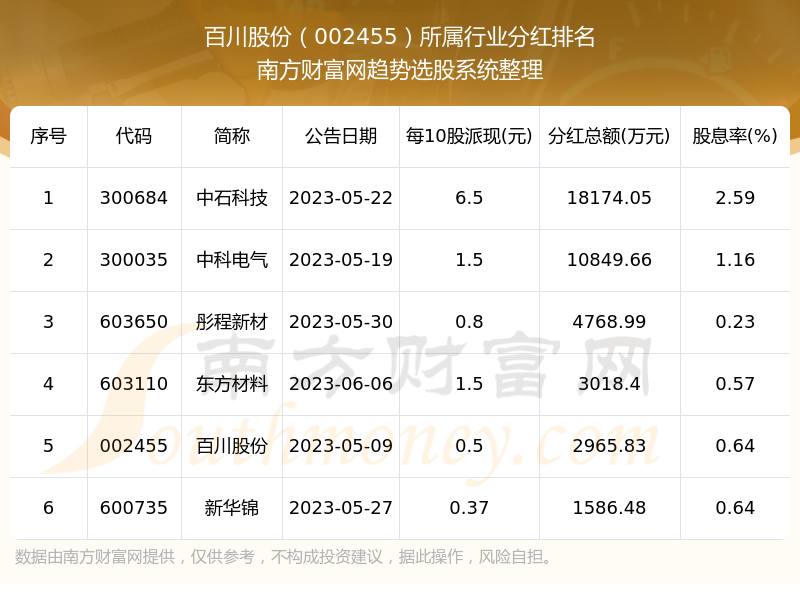Click the disclaimer text at bottom
This screenshot has width=800, height=606.
pyautogui.click(x=284, y=557)
